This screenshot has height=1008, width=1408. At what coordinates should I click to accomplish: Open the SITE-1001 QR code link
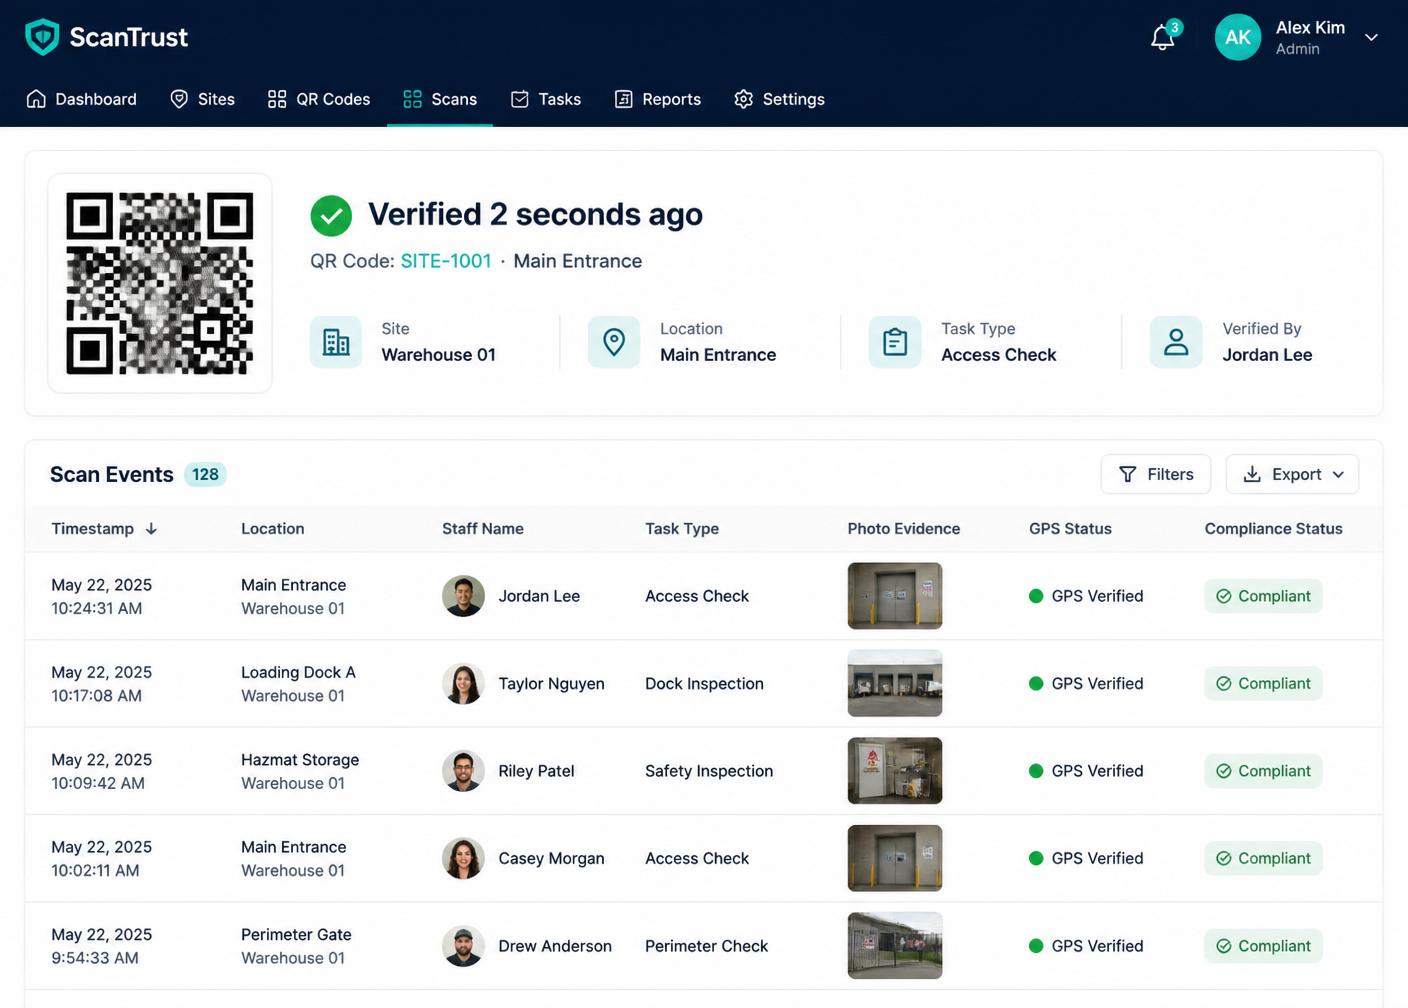[x=446, y=261]
